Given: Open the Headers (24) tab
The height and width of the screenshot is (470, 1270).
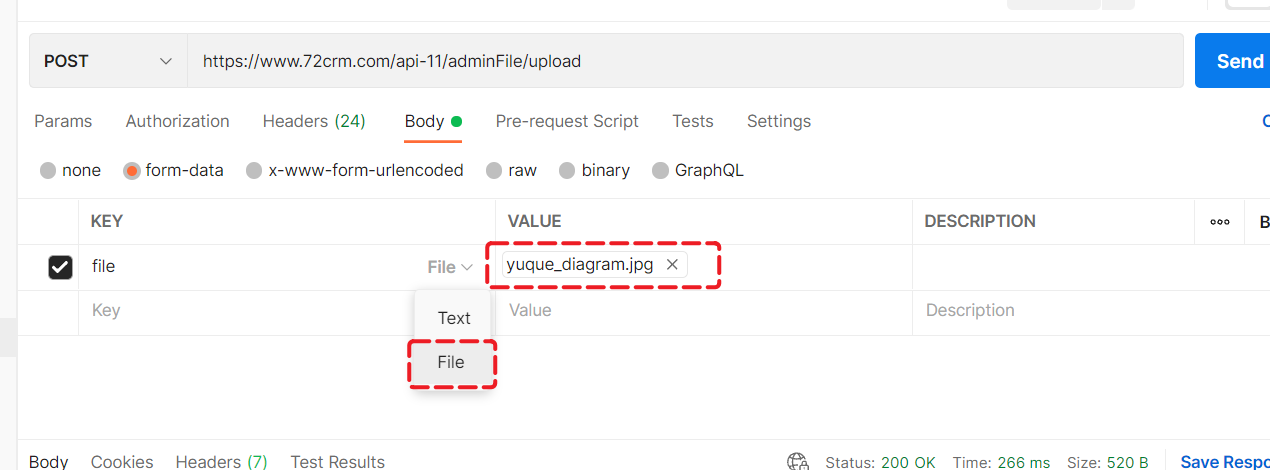Looking at the screenshot, I should pos(314,121).
